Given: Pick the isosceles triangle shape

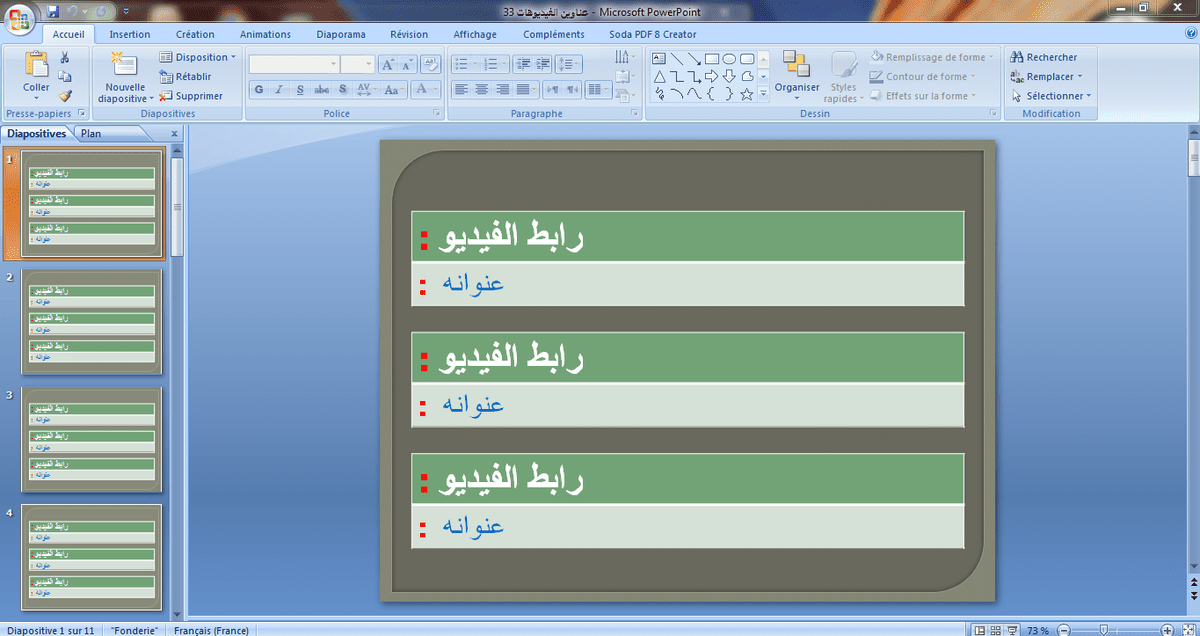Looking at the screenshot, I should [x=660, y=76].
